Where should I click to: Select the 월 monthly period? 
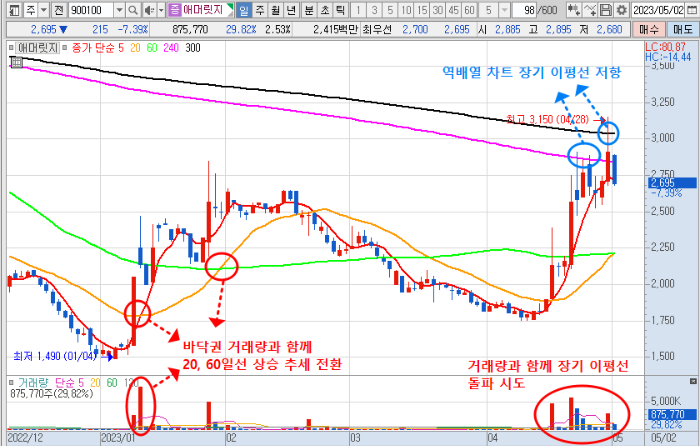click(x=276, y=10)
